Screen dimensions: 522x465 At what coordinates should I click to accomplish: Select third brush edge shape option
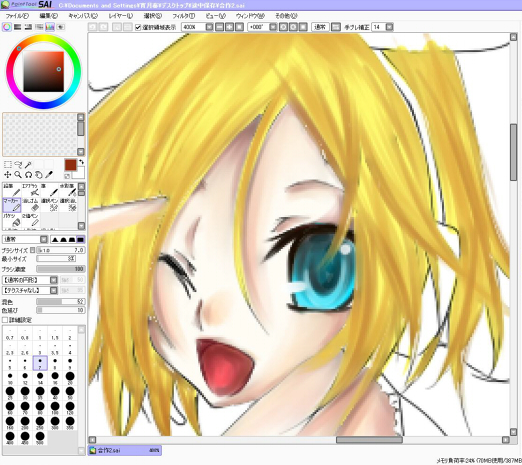click(72, 239)
